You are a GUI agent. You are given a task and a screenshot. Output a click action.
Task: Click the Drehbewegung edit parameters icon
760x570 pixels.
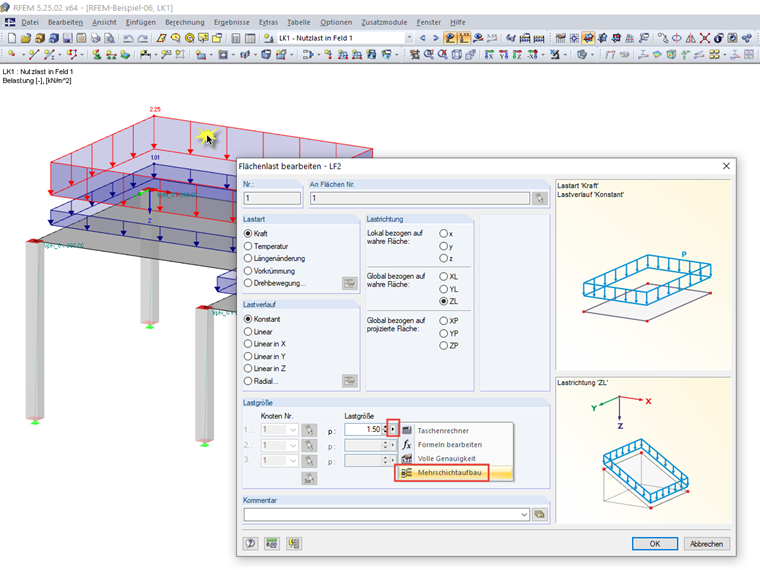pos(349,284)
